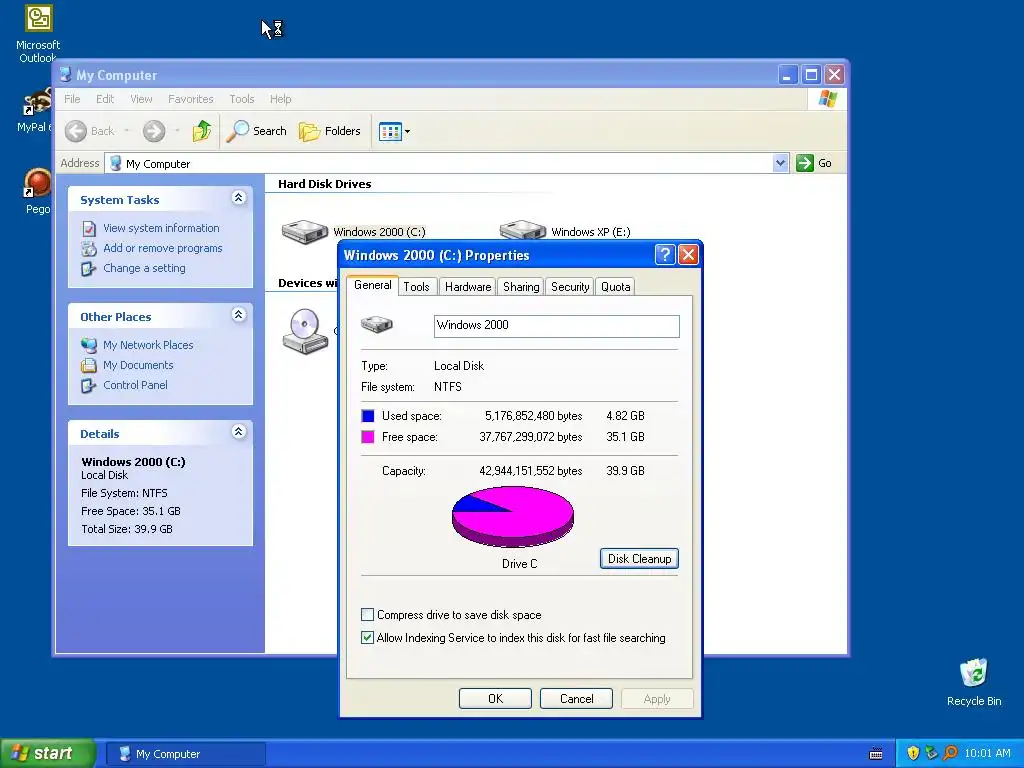Viewport: 1024px width, 768px height.
Task: Click OK in Properties dialog
Action: click(495, 699)
